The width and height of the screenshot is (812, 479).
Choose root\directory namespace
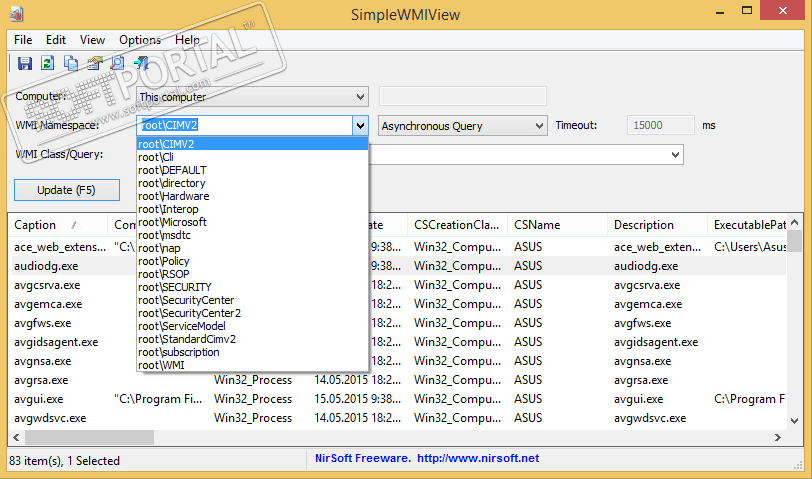pos(252,183)
